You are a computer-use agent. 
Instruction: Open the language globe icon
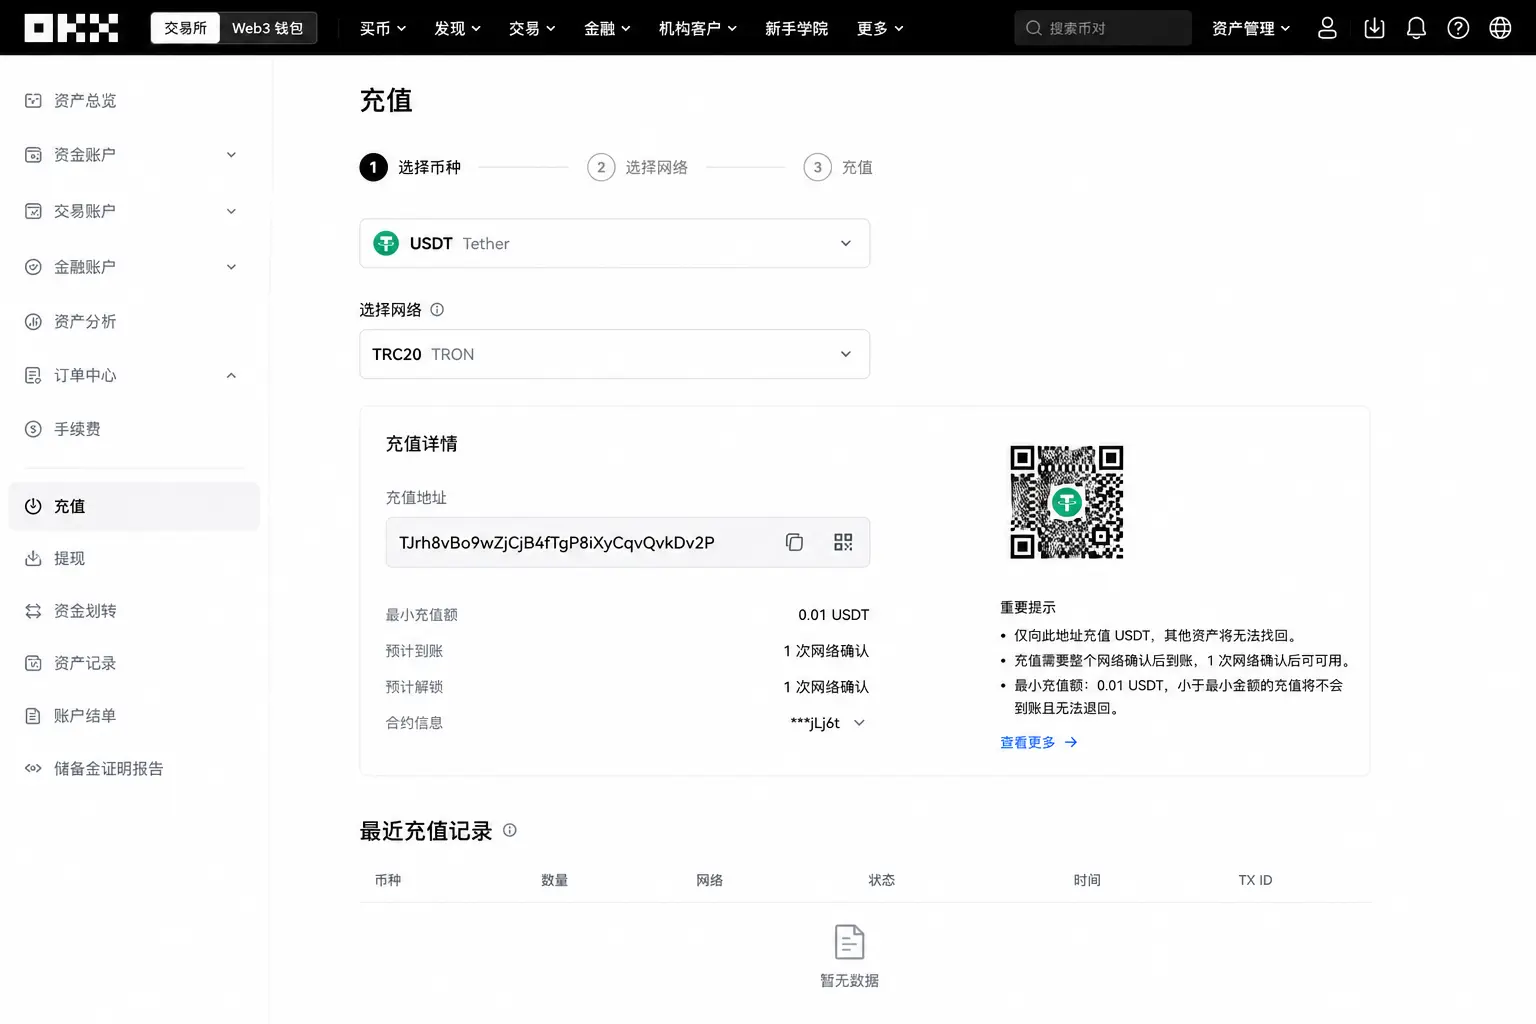pos(1500,28)
